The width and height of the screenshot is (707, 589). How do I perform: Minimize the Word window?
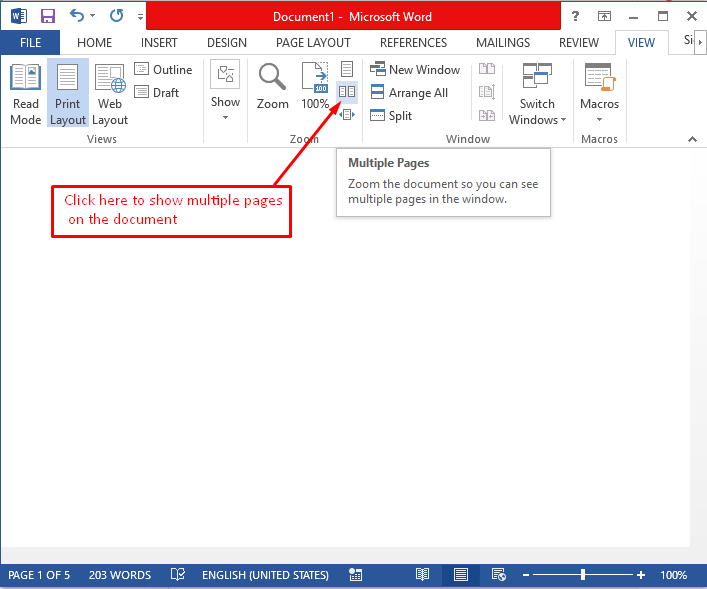click(634, 17)
